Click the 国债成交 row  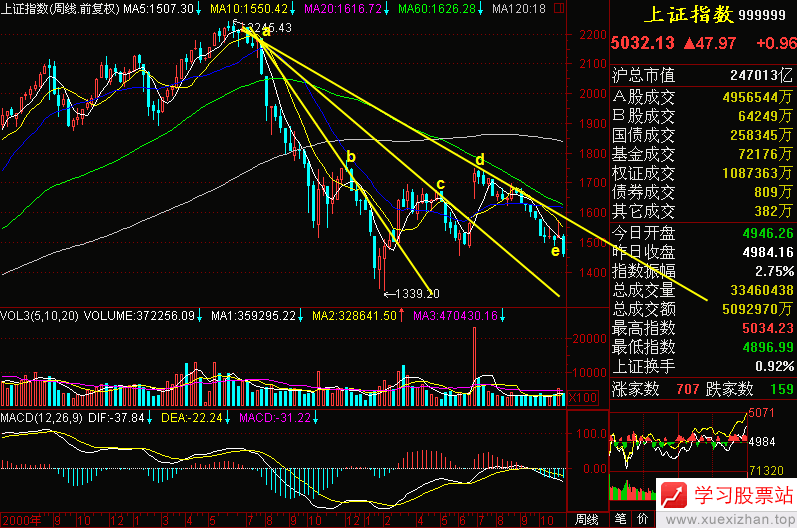702,135
